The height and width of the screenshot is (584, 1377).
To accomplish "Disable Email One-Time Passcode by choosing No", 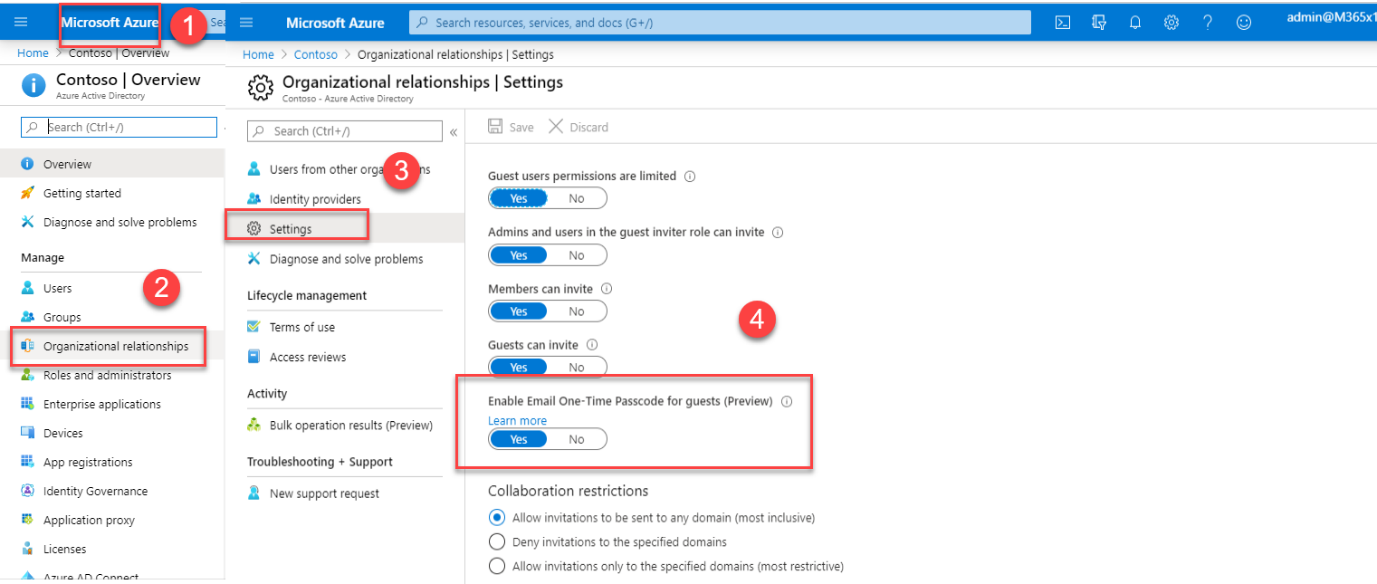I will tap(576, 439).
